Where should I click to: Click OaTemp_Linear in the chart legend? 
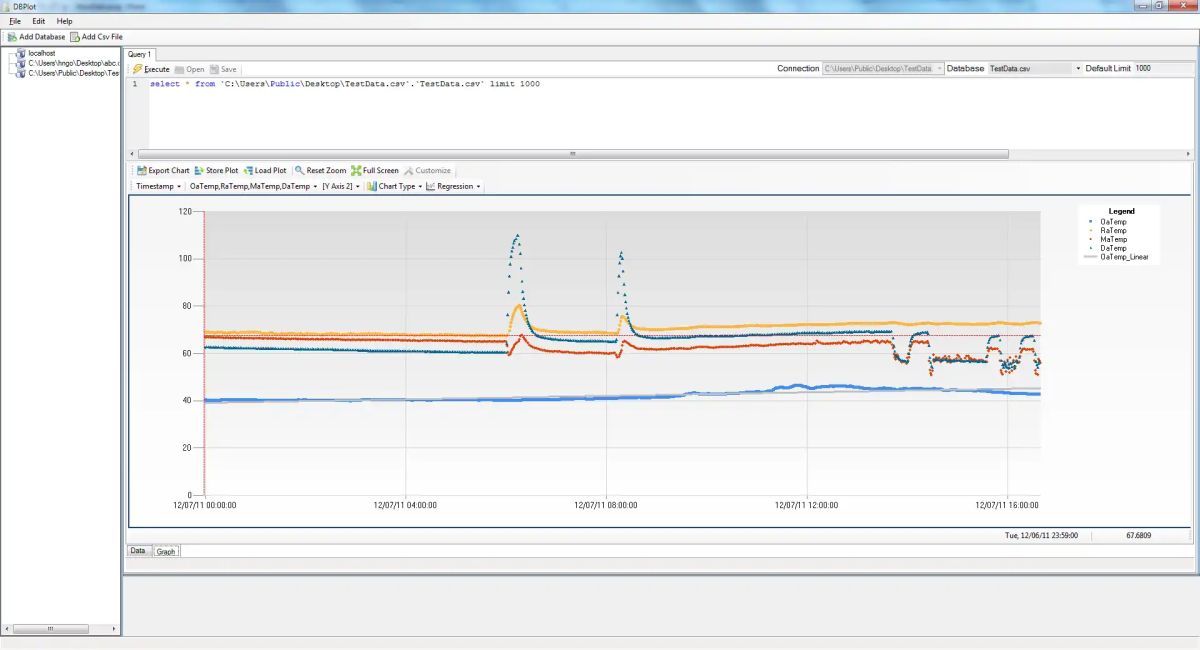pos(1124,257)
